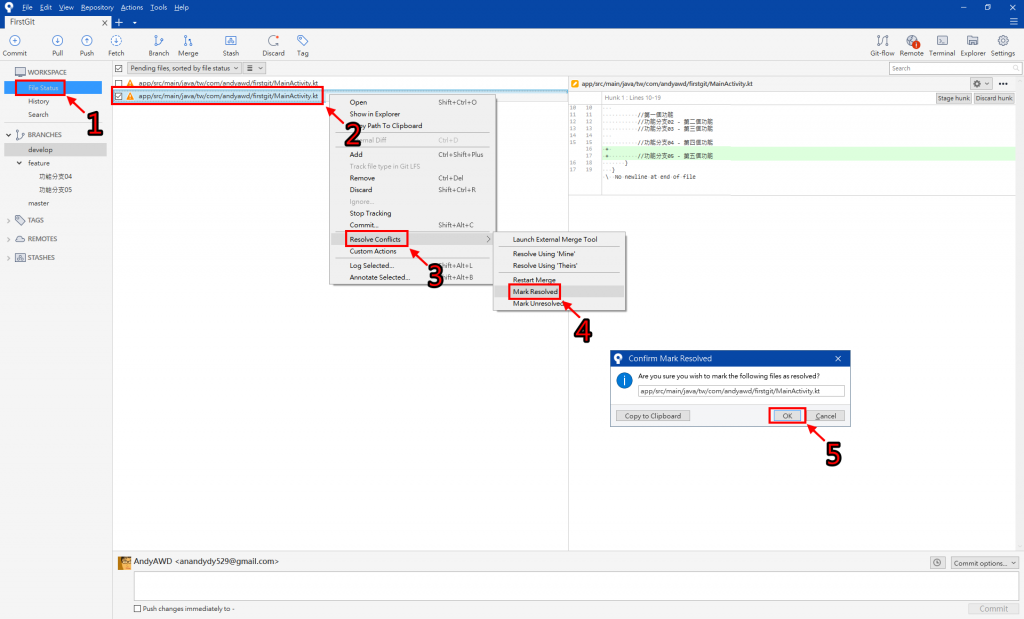Open the Pending files sort dropdown
The image size is (1024, 619).
(184, 68)
